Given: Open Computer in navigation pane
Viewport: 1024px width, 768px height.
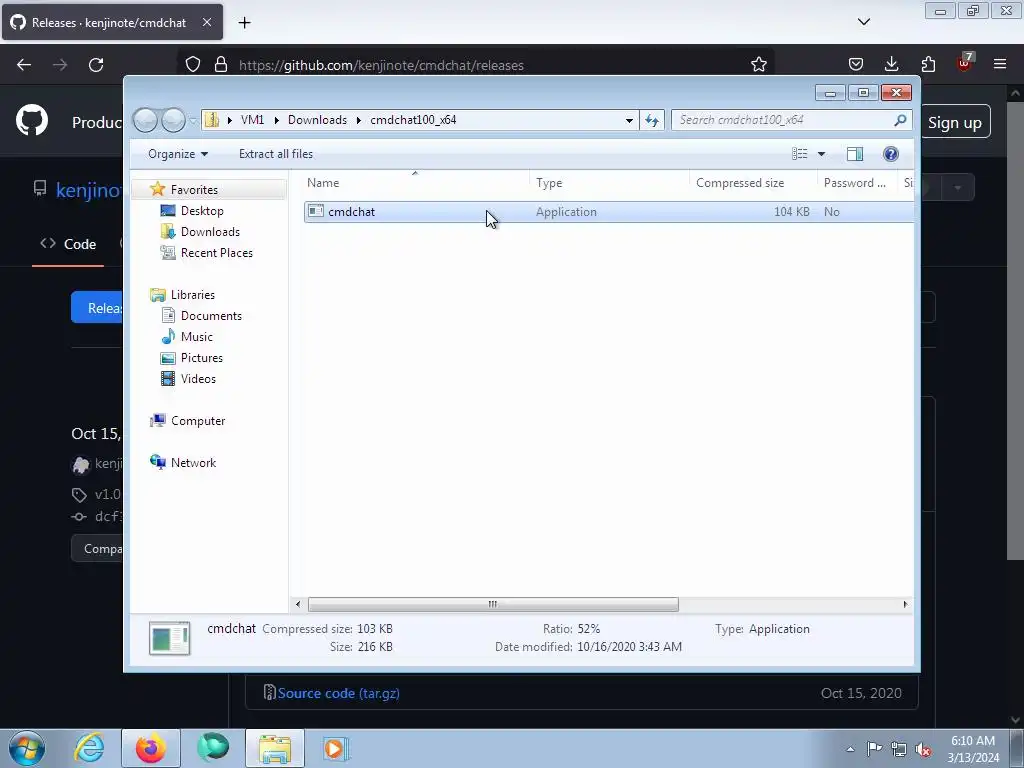Looking at the screenshot, I should pos(198,421).
